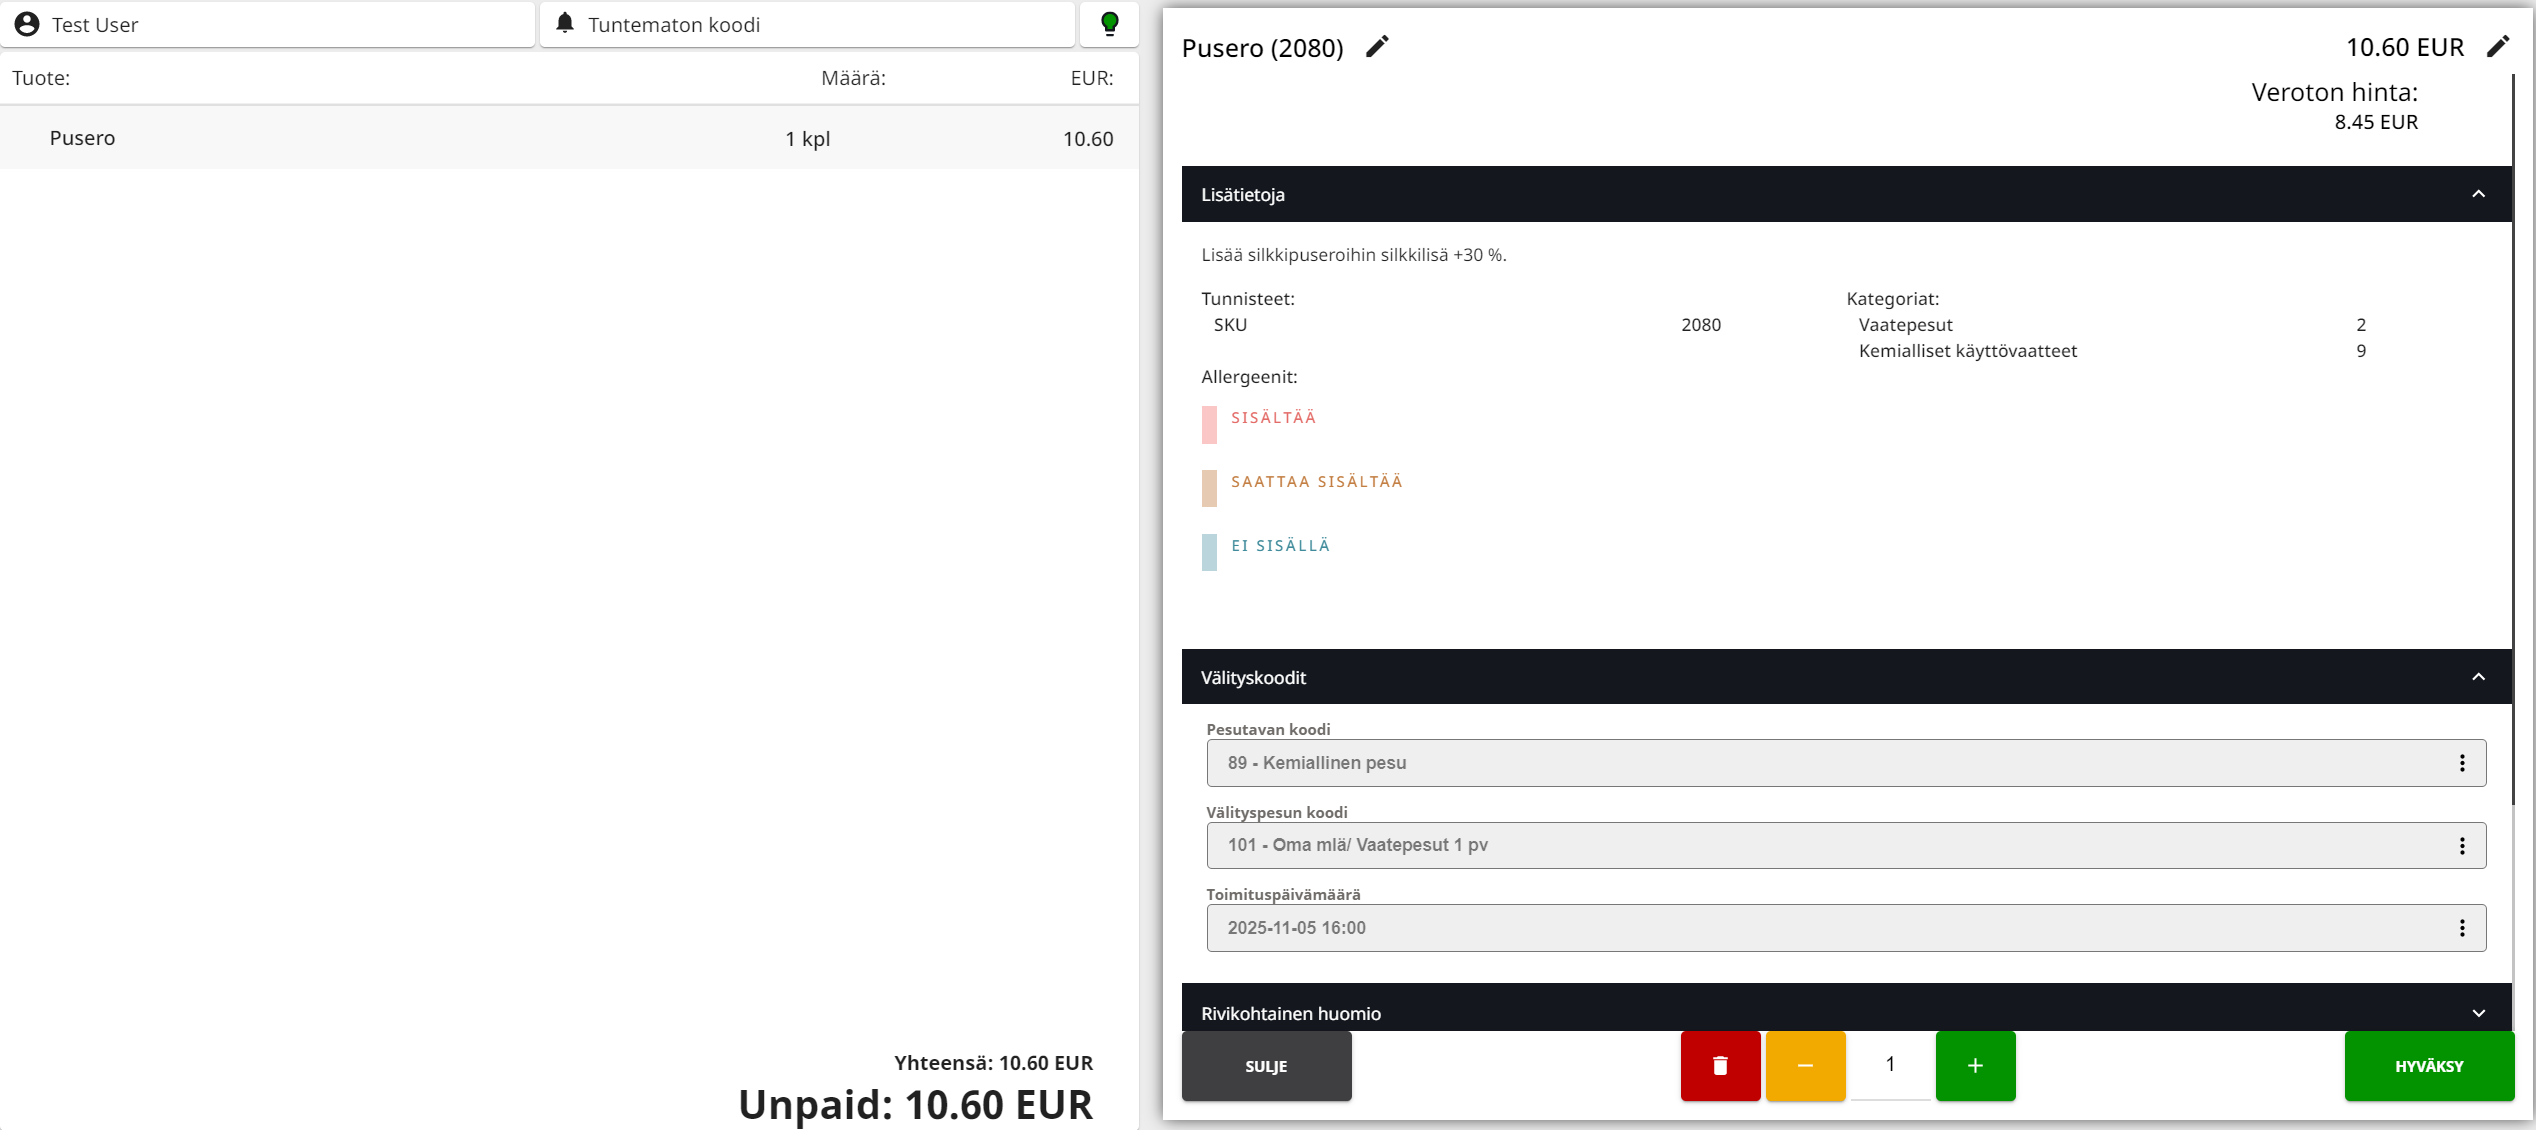Collapse the Lisätietoja section
The image size is (2536, 1130).
pyautogui.click(x=2478, y=194)
